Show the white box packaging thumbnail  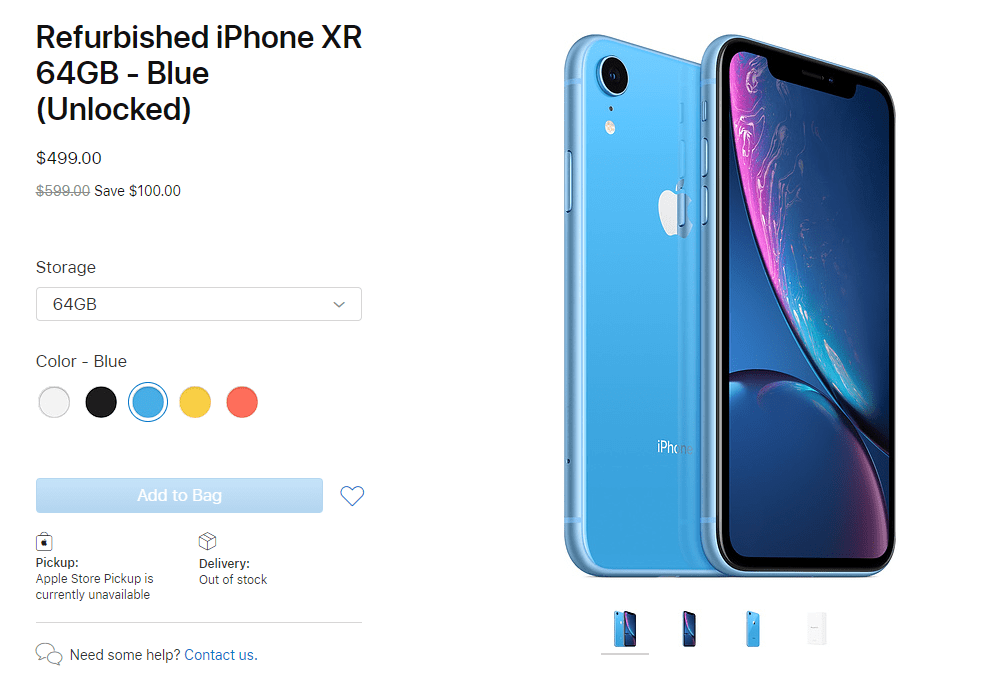(x=817, y=629)
